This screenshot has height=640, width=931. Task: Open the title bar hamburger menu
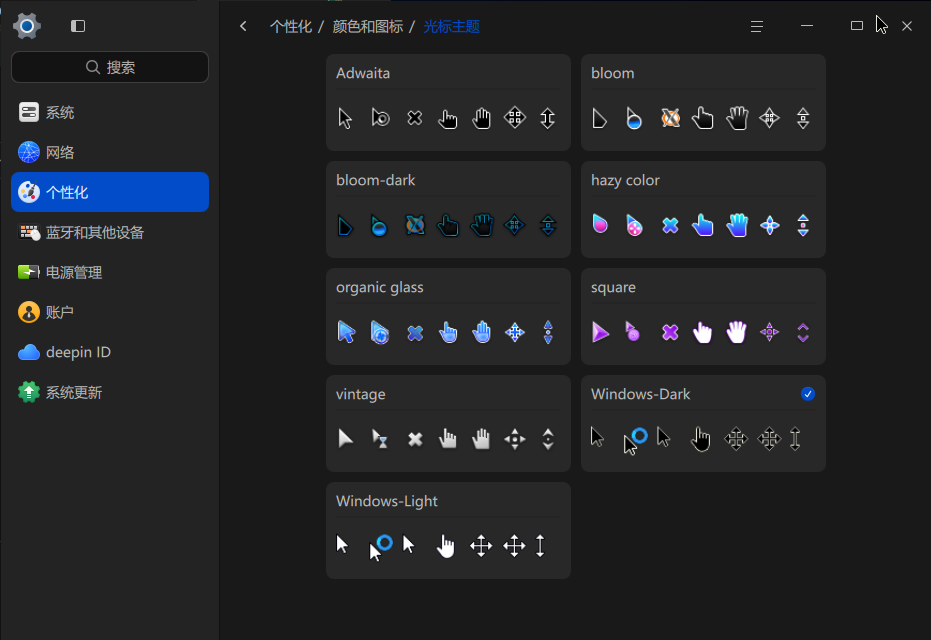click(756, 26)
